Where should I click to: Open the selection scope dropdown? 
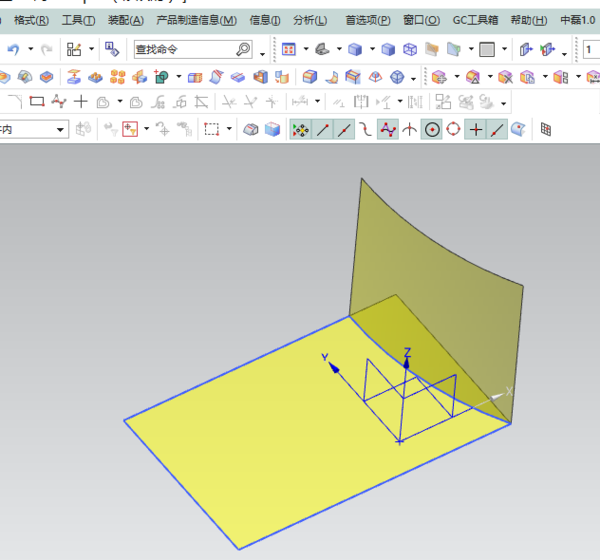pyautogui.click(x=61, y=128)
